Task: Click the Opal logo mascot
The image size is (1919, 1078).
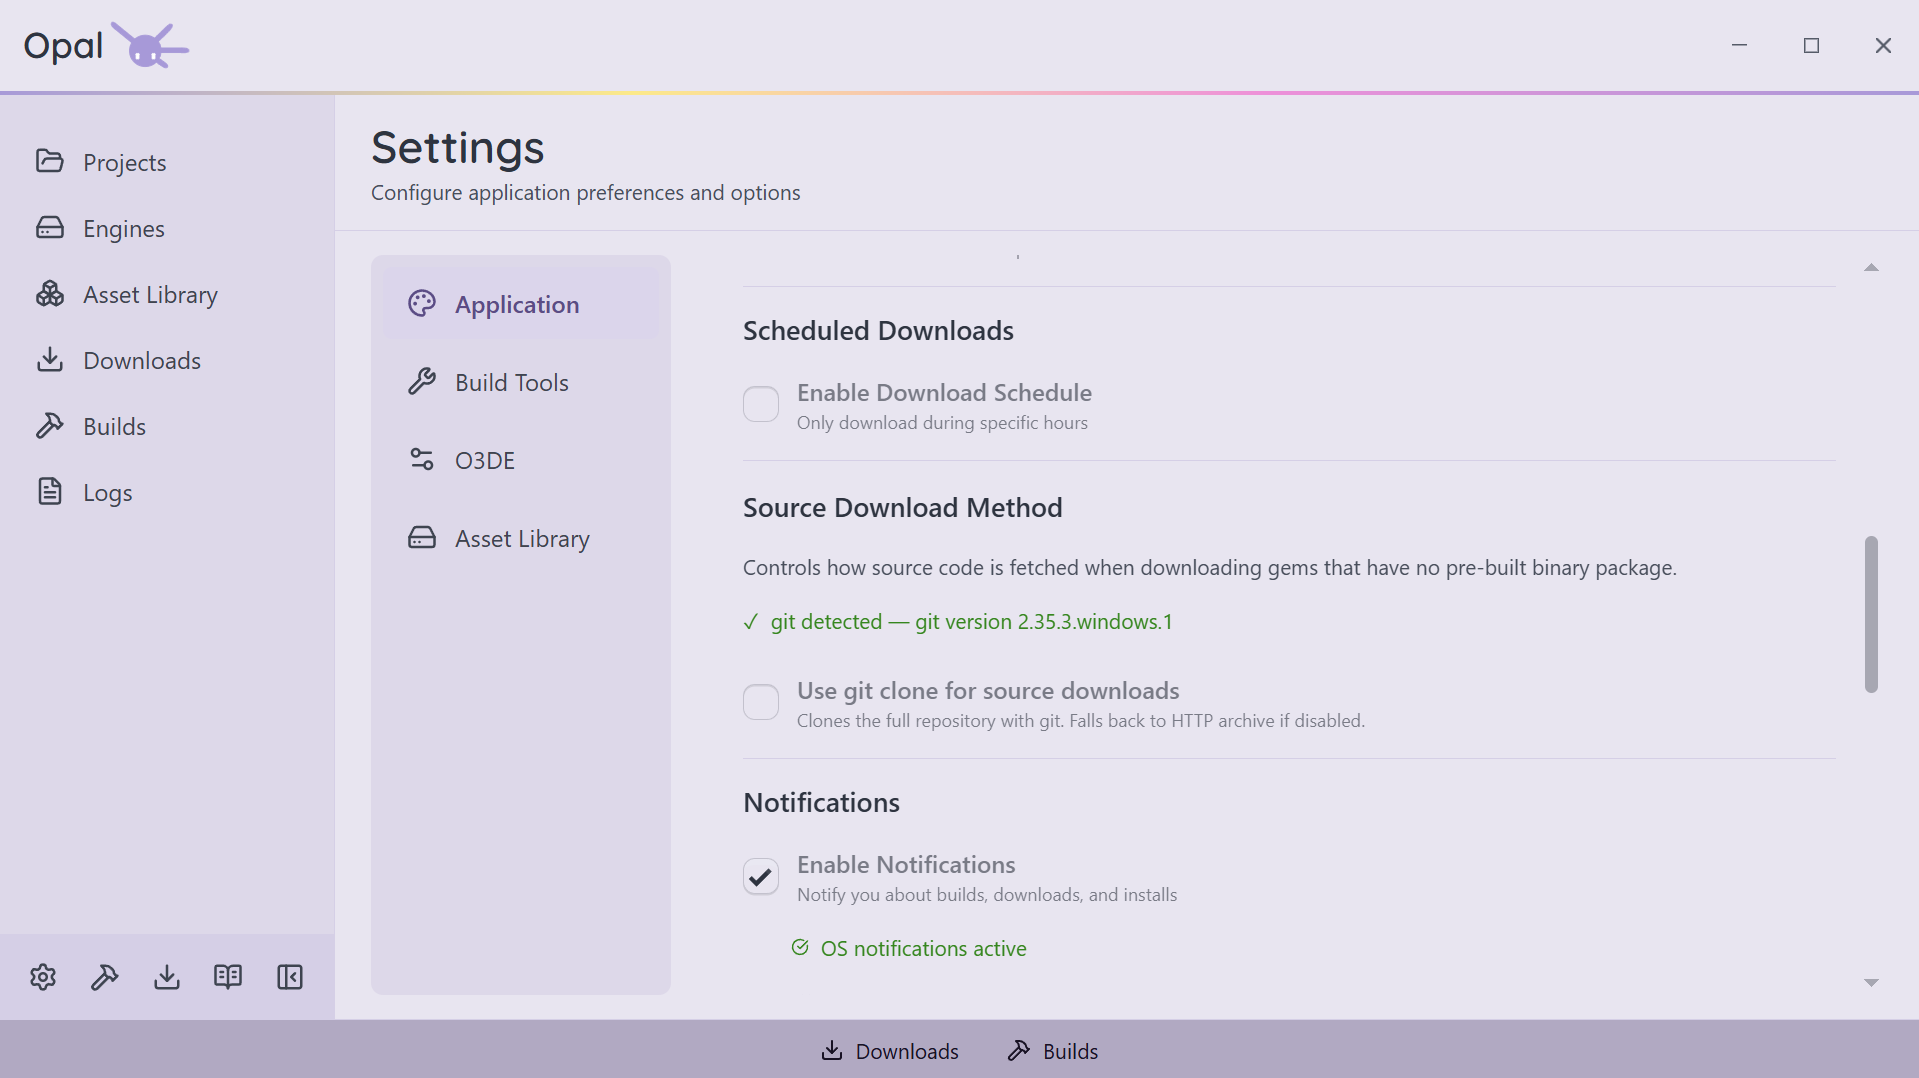Action: [149, 45]
